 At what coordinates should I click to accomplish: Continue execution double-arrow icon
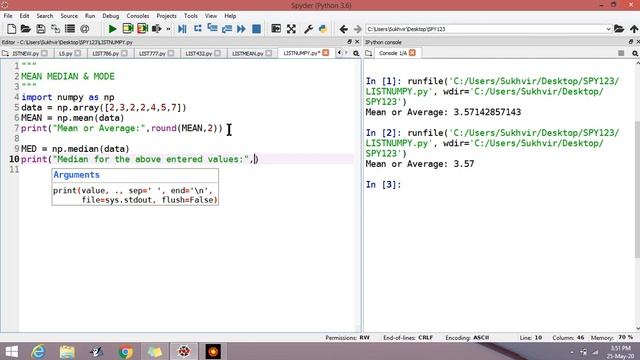pyautogui.click(x=241, y=29)
